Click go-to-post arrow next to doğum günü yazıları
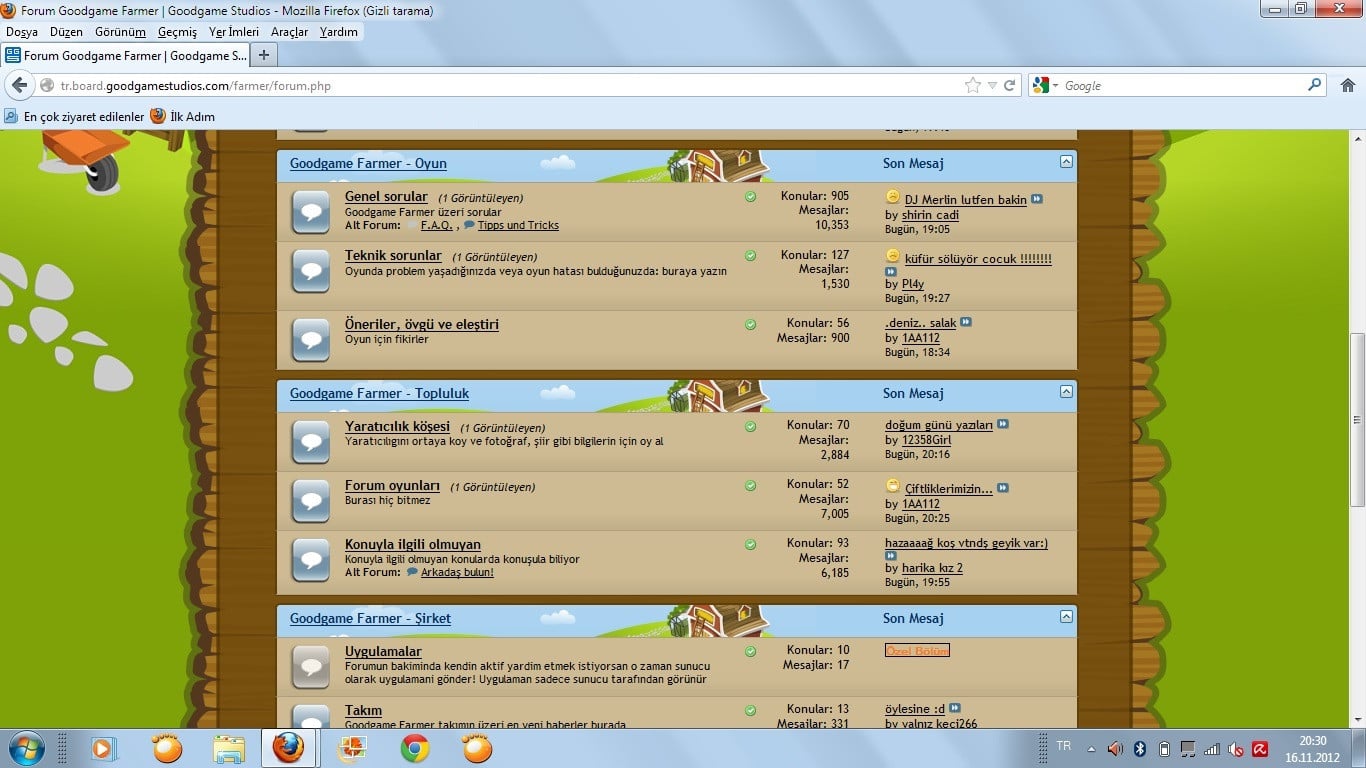This screenshot has height=768, width=1366. tap(1003, 425)
